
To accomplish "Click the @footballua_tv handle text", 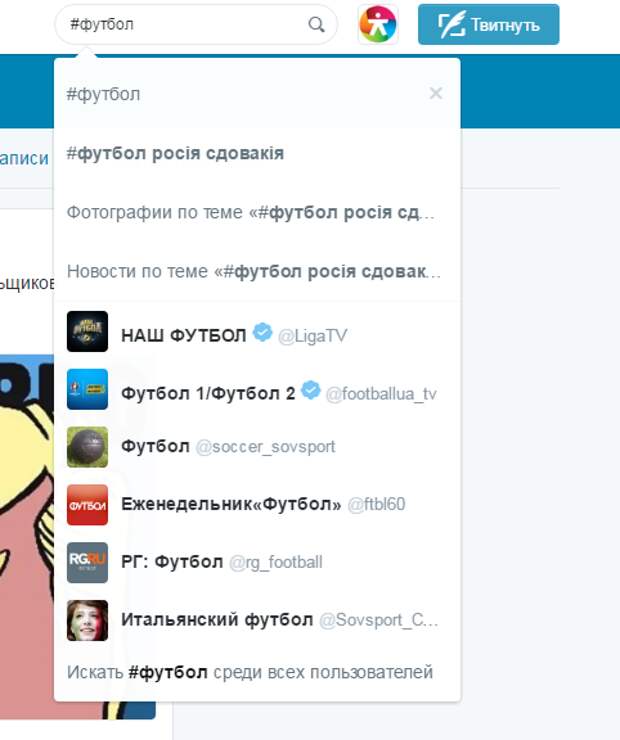I will pyautogui.click(x=381, y=394).
